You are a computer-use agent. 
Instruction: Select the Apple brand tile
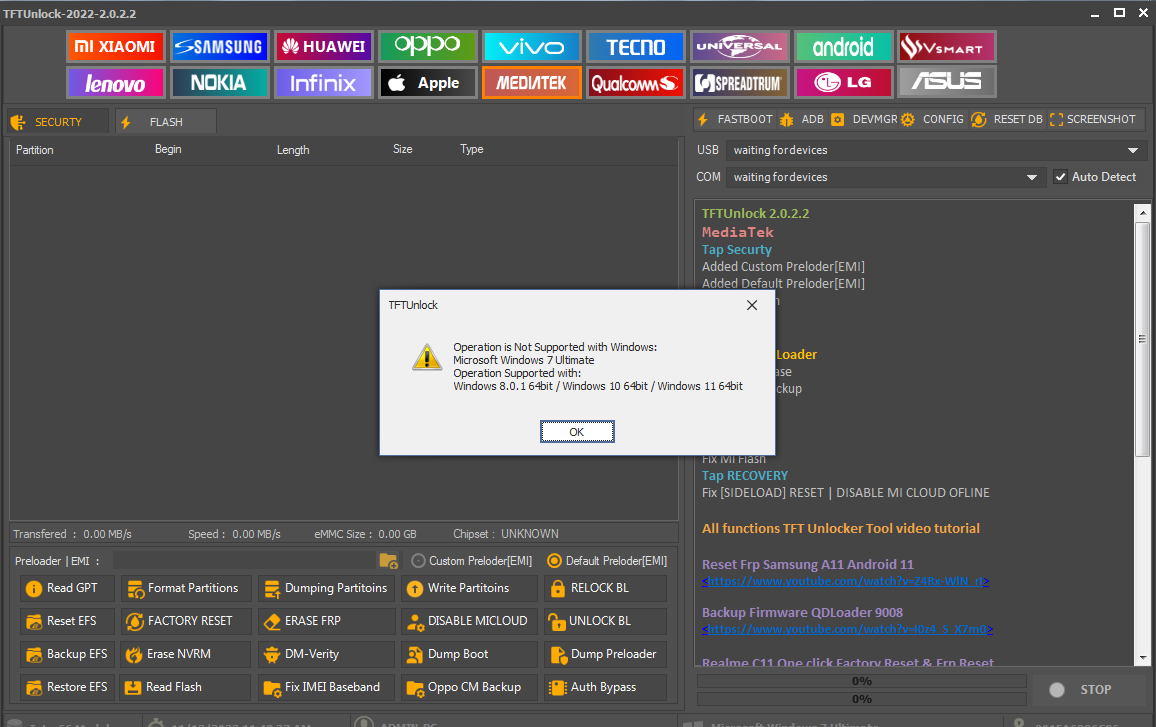428,83
